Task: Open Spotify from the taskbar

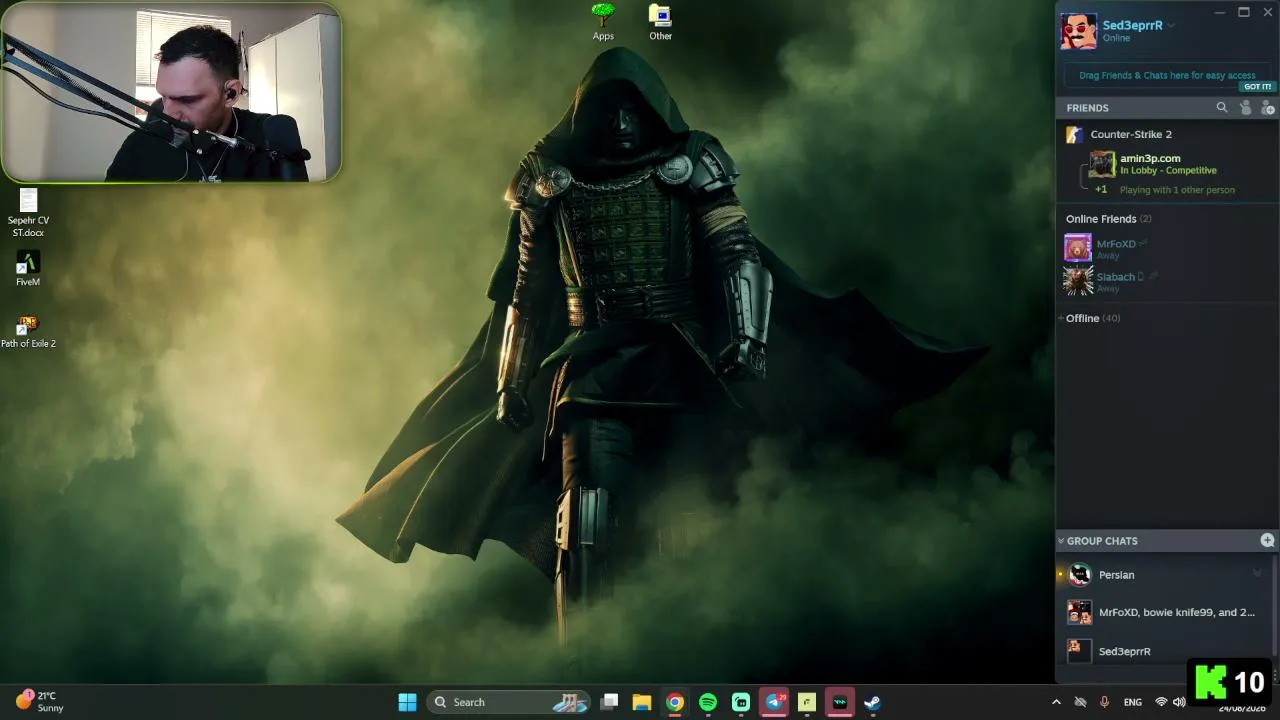Action: [x=708, y=702]
